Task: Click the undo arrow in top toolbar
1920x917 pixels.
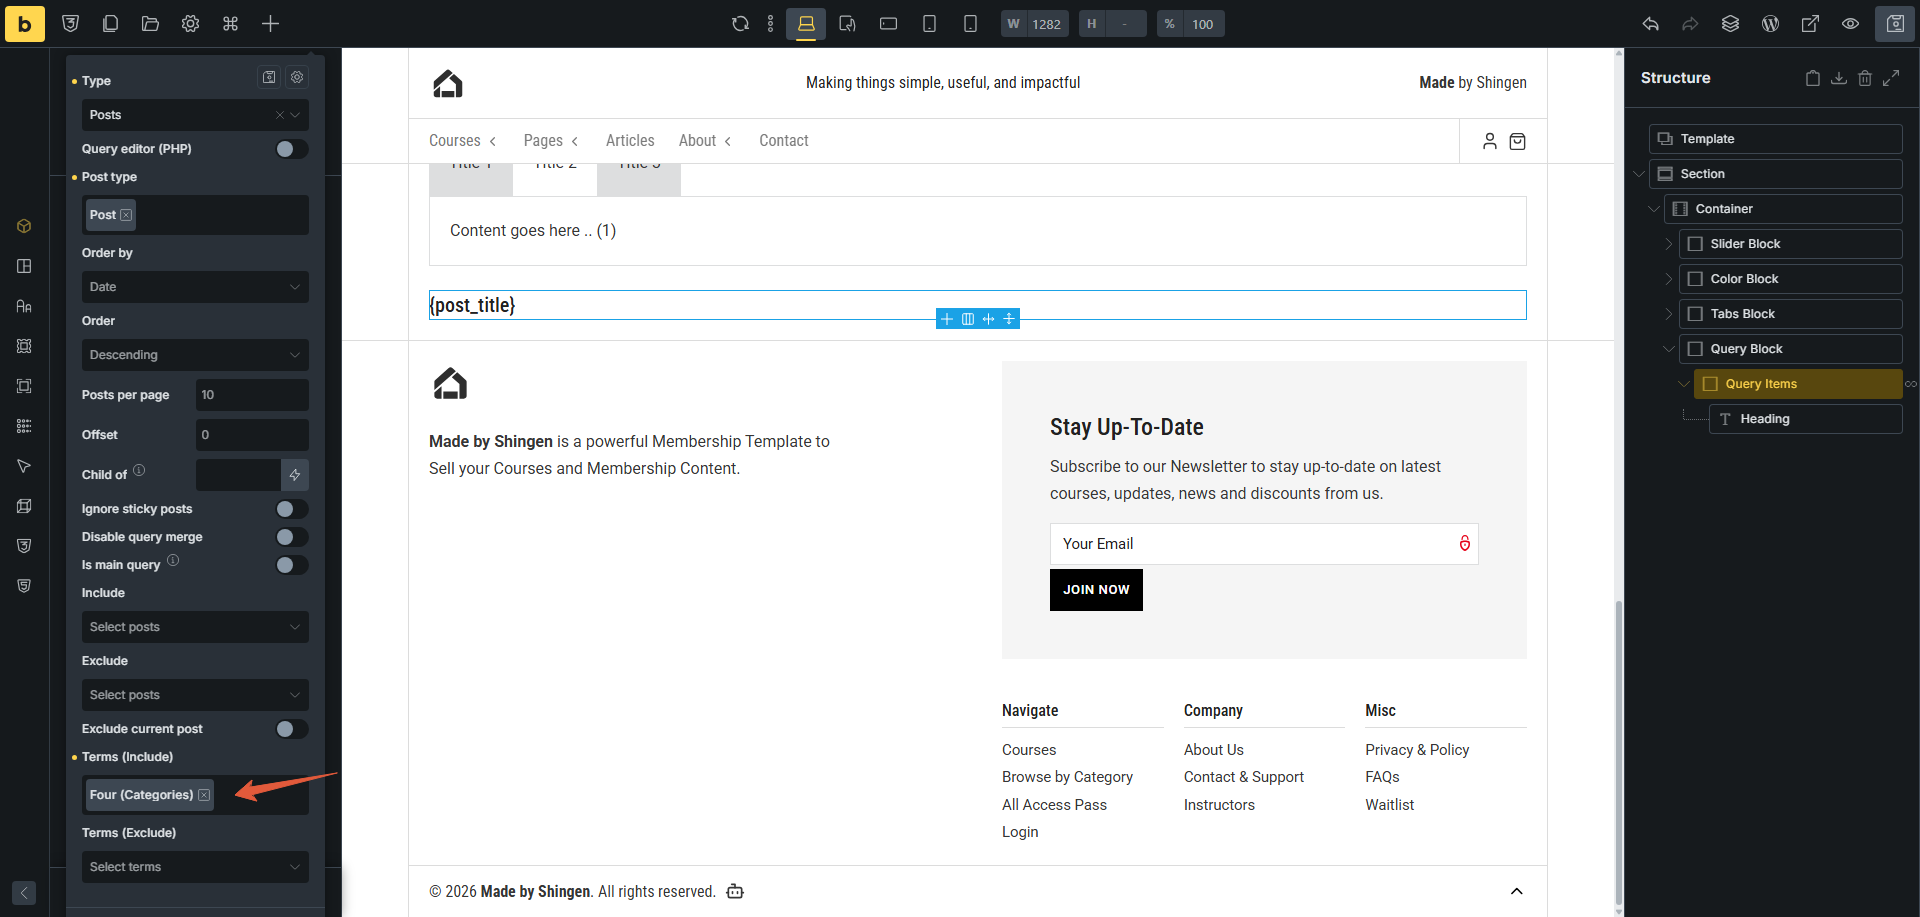Action: [1650, 24]
